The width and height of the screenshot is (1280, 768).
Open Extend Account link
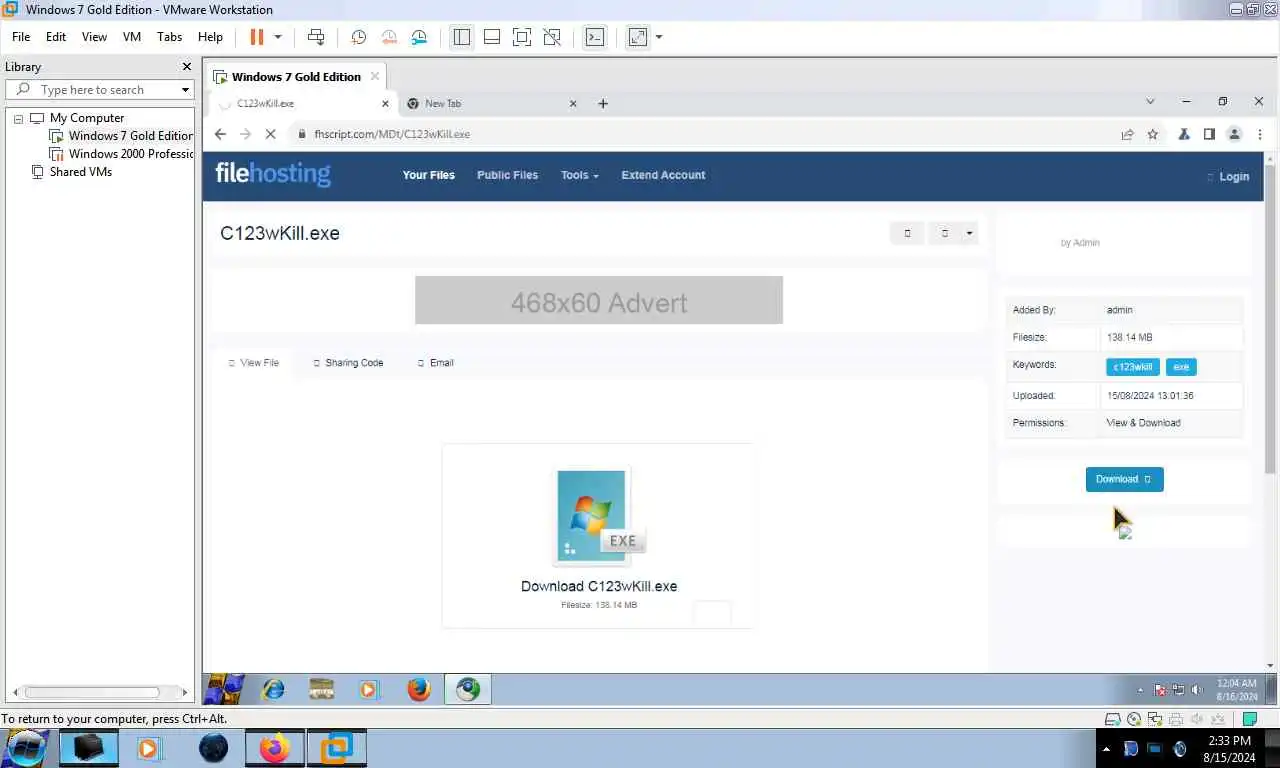click(663, 175)
